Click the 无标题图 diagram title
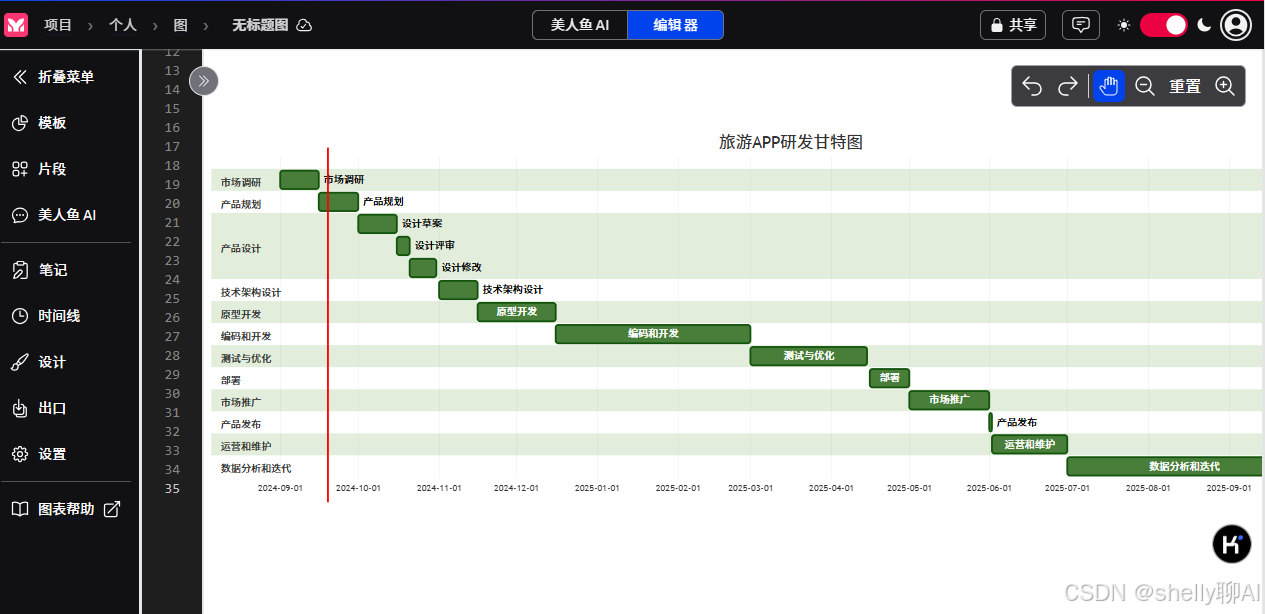The width and height of the screenshot is (1265, 614). (259, 25)
